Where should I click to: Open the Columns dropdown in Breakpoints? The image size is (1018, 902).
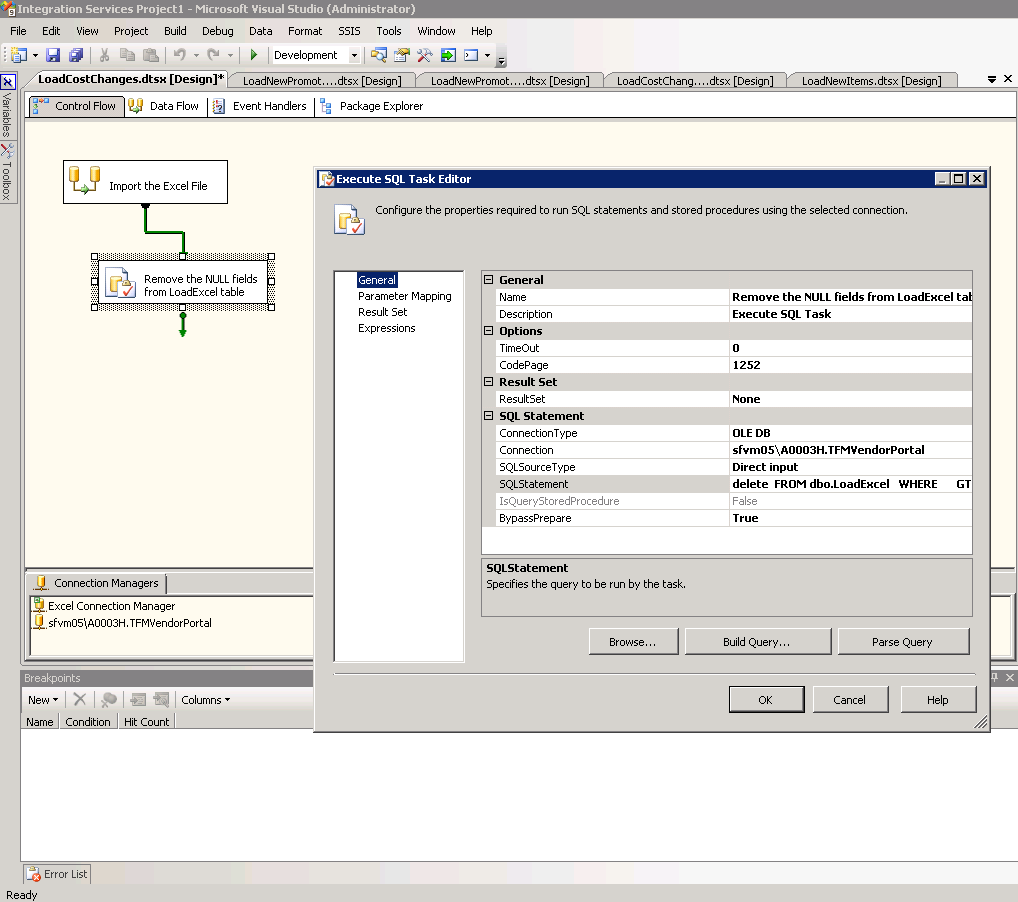tap(205, 699)
